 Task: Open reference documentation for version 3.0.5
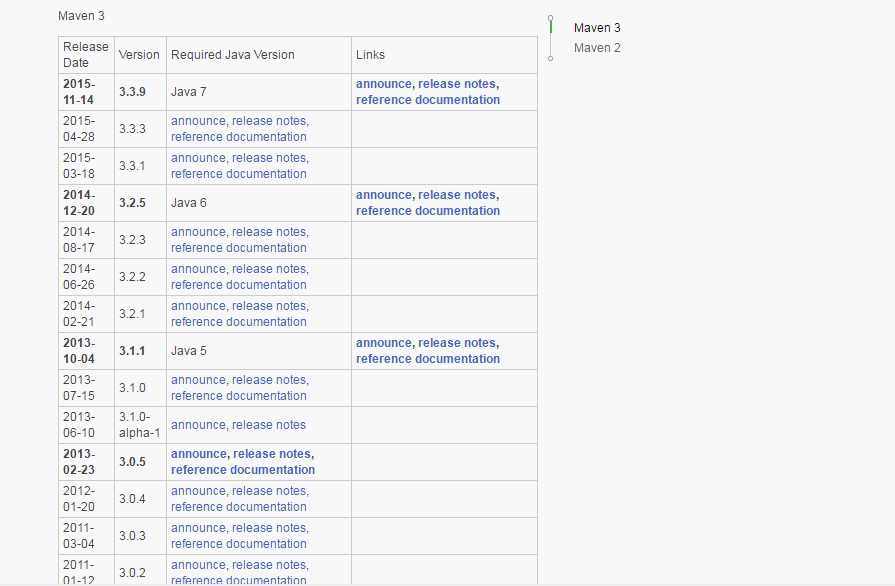243,470
